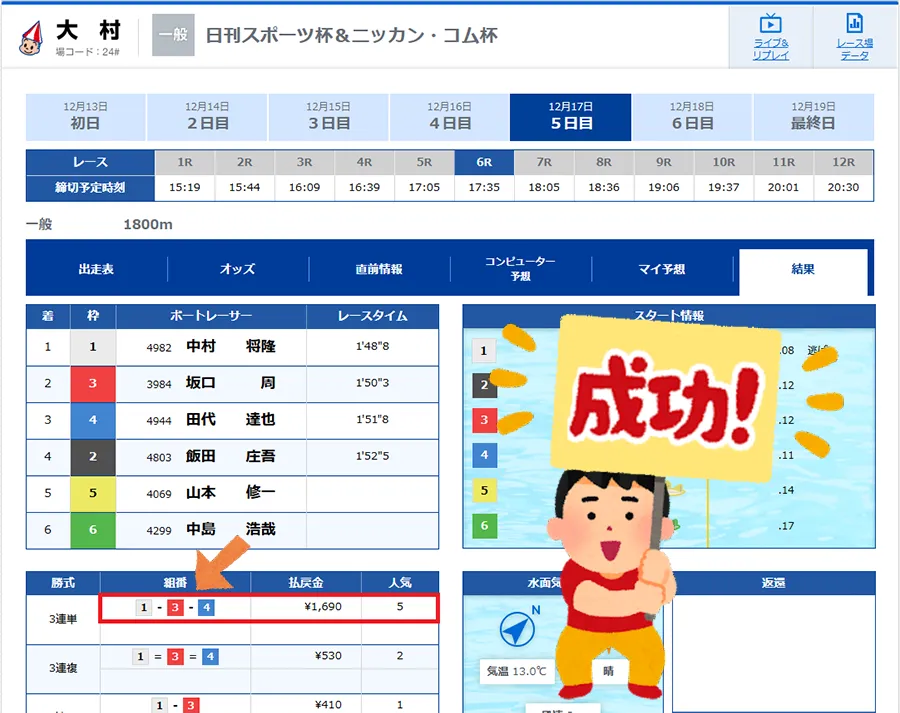Screen dimensions: 900x713
Task: Click racer name 中村 将隆
Action: coord(230,347)
